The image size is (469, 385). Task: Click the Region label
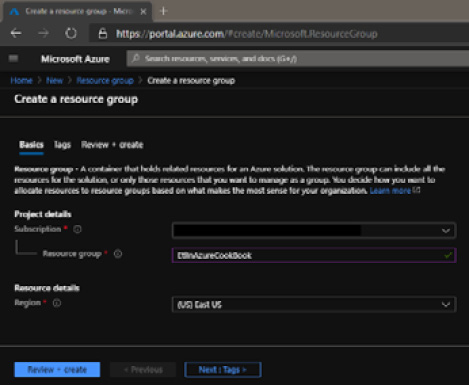click(x=27, y=303)
